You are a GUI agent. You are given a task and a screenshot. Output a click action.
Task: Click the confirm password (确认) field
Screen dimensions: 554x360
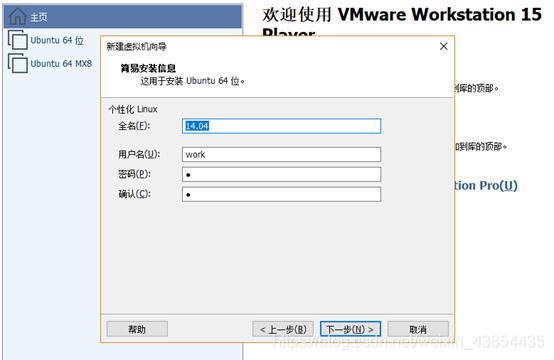pyautogui.click(x=281, y=194)
